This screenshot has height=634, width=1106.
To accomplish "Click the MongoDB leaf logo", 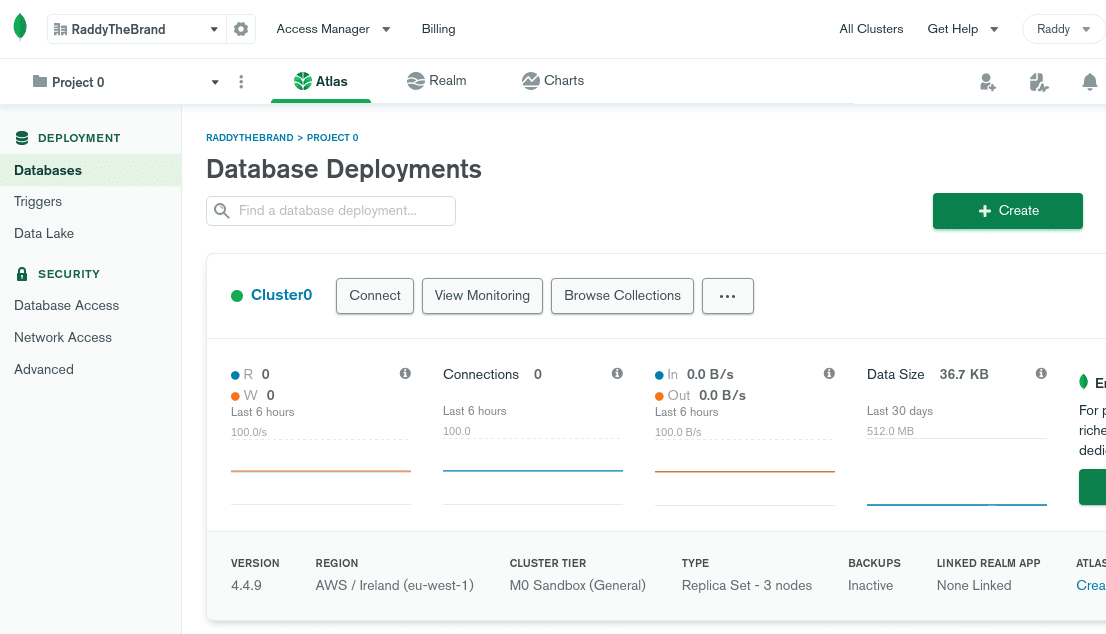I will (20, 27).
